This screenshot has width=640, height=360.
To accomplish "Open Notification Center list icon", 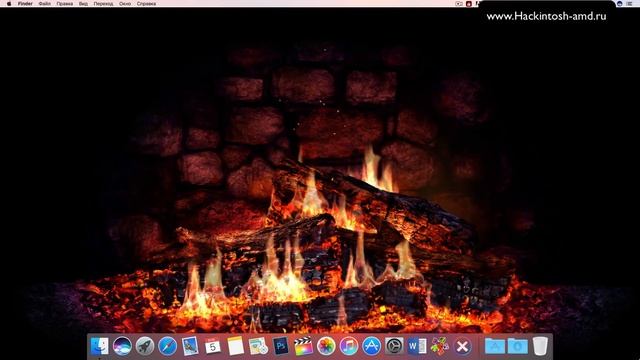I will (x=629, y=4).
